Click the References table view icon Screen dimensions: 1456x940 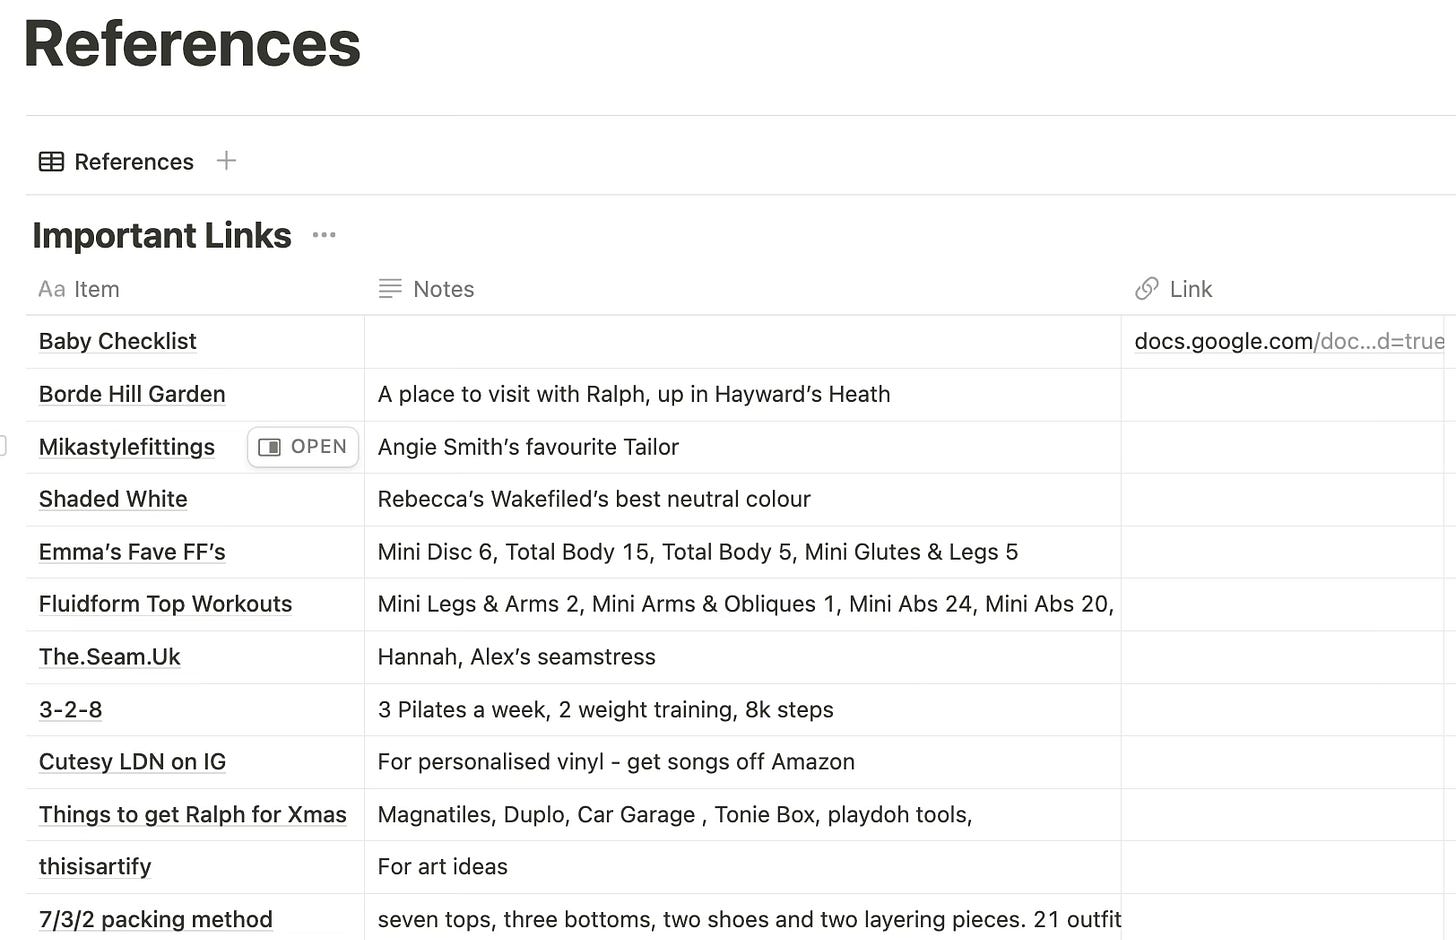coord(51,161)
